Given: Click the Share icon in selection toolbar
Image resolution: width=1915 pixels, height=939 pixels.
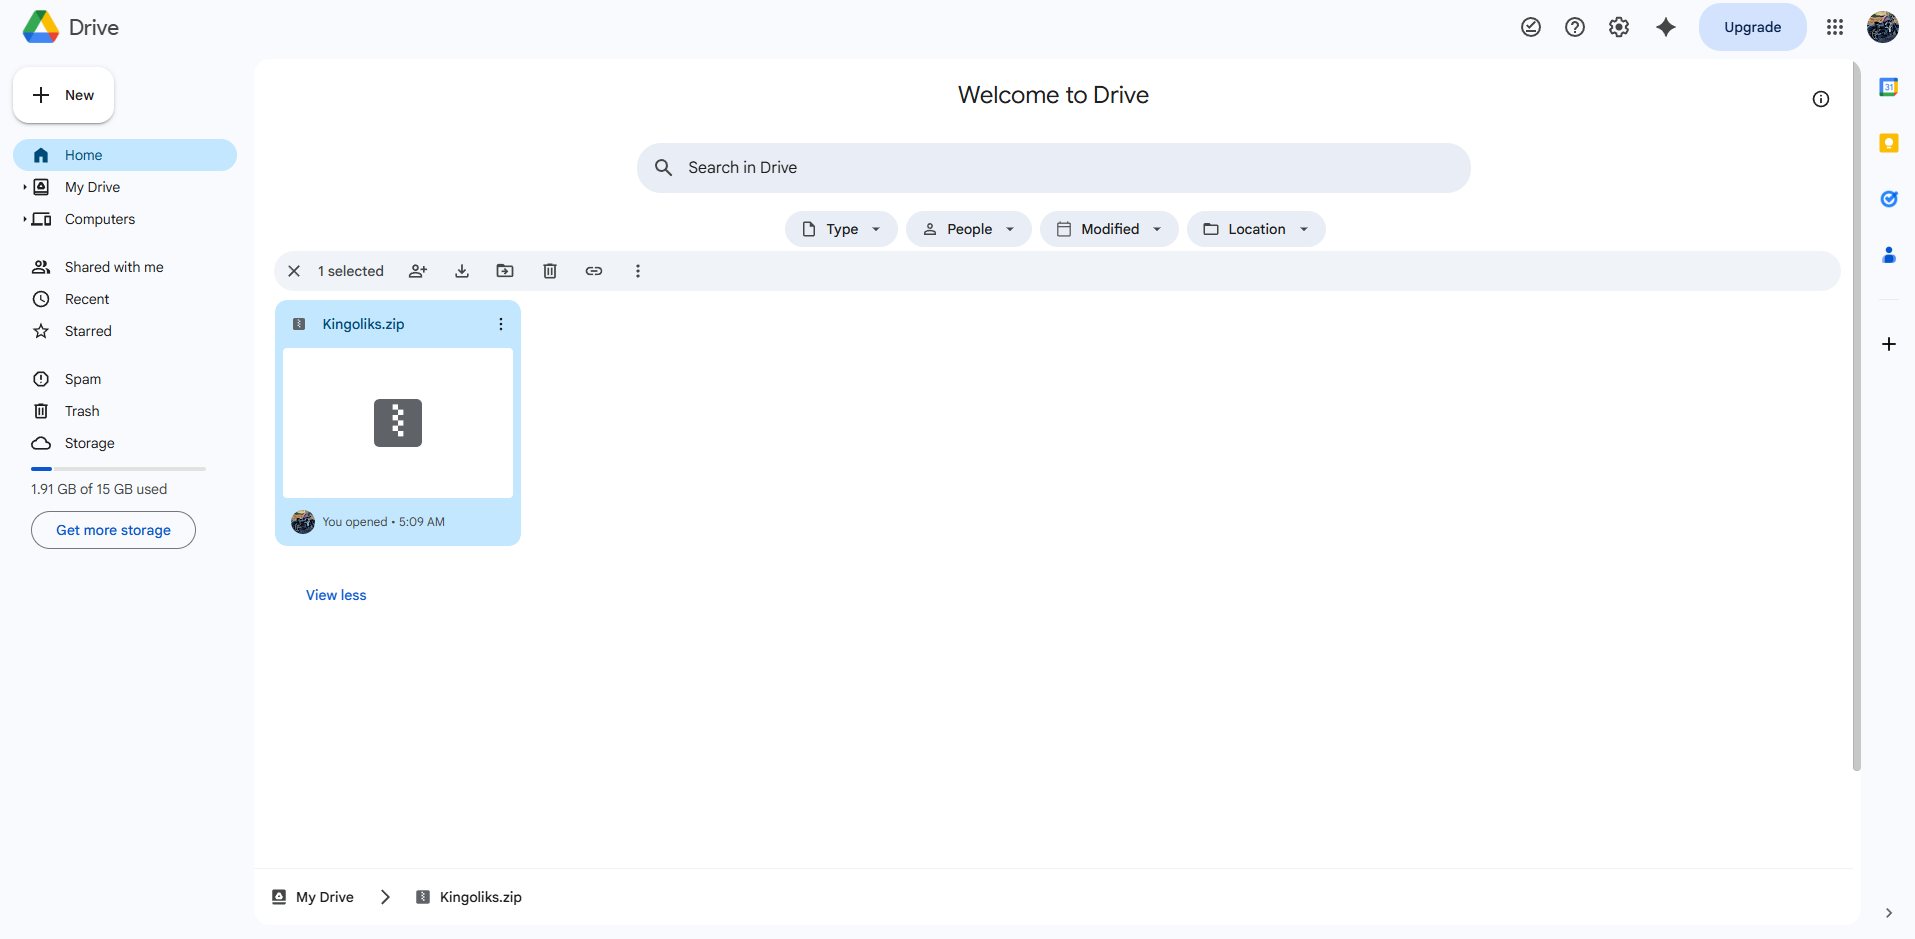Looking at the screenshot, I should [418, 271].
